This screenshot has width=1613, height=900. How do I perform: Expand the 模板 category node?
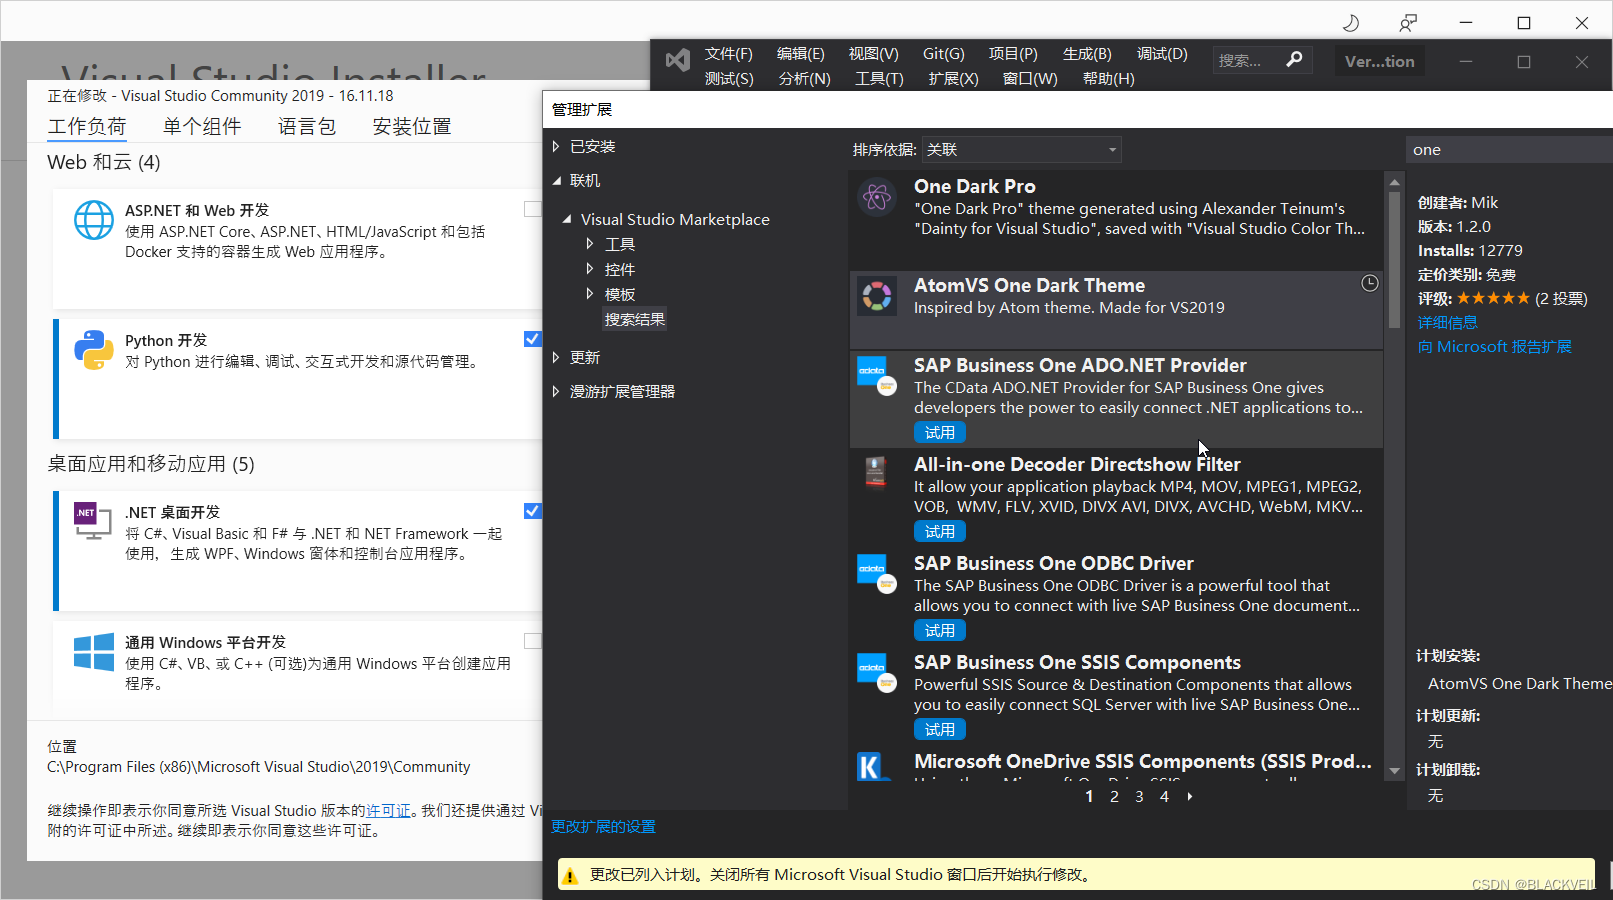[x=590, y=294]
